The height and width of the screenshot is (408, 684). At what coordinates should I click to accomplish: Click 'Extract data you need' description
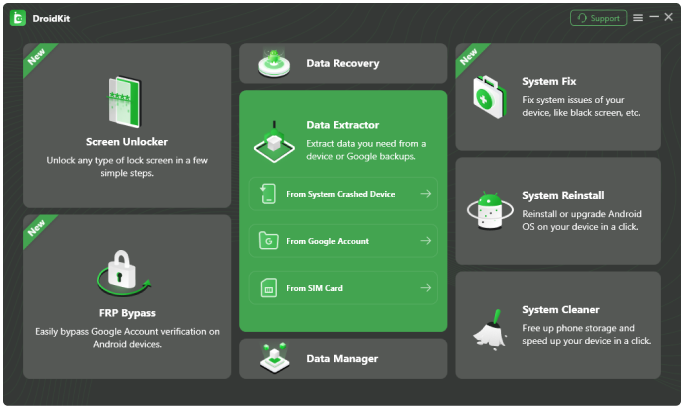366,150
